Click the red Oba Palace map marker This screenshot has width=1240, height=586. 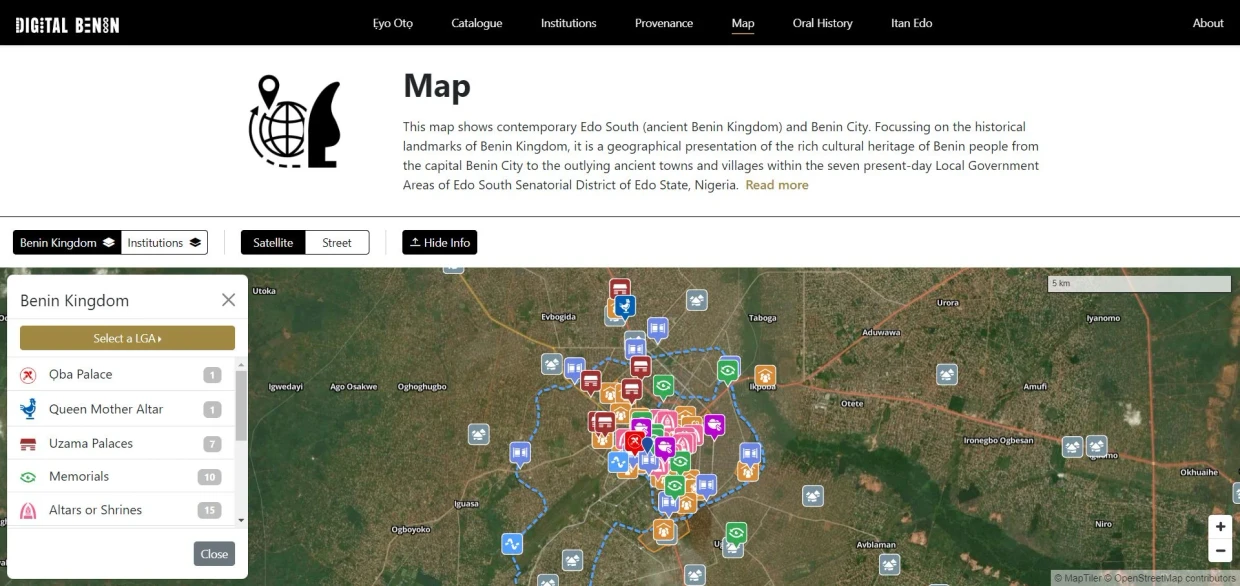tap(633, 441)
